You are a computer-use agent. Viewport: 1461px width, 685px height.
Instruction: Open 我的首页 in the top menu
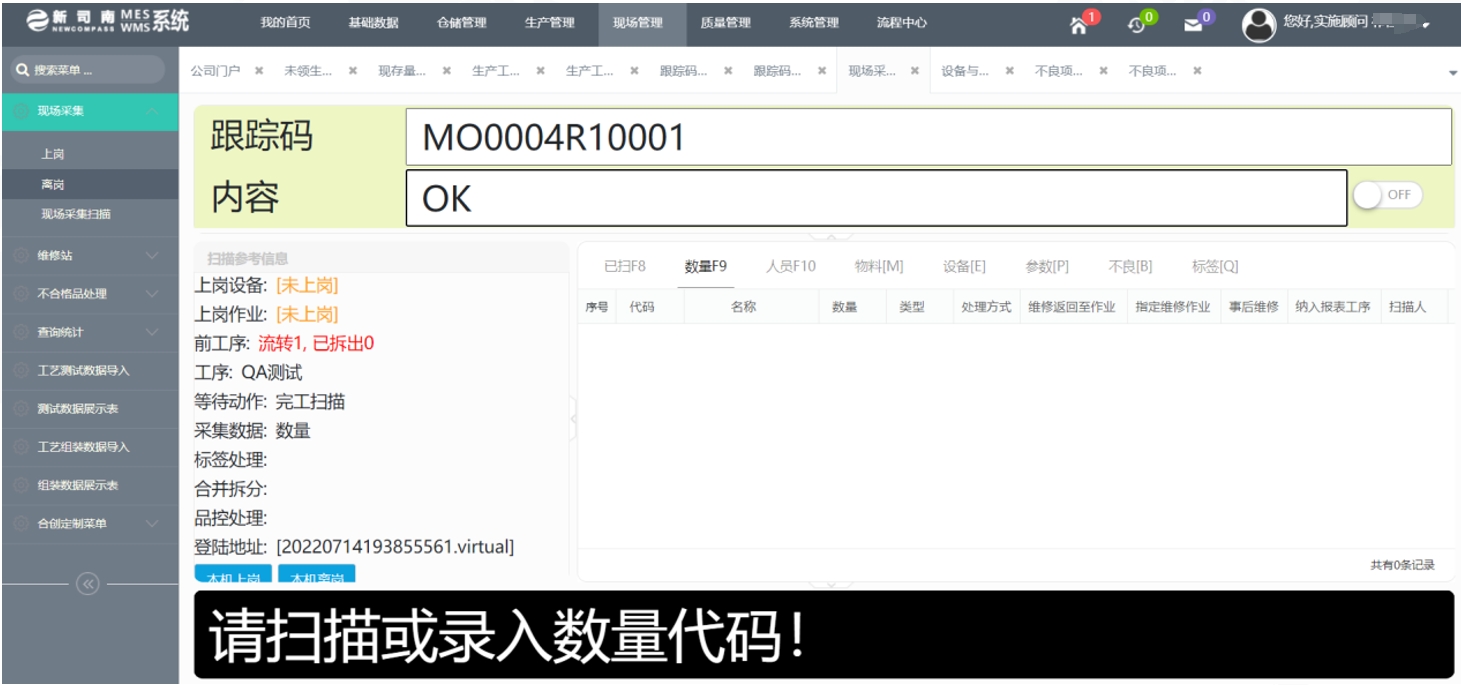click(285, 23)
